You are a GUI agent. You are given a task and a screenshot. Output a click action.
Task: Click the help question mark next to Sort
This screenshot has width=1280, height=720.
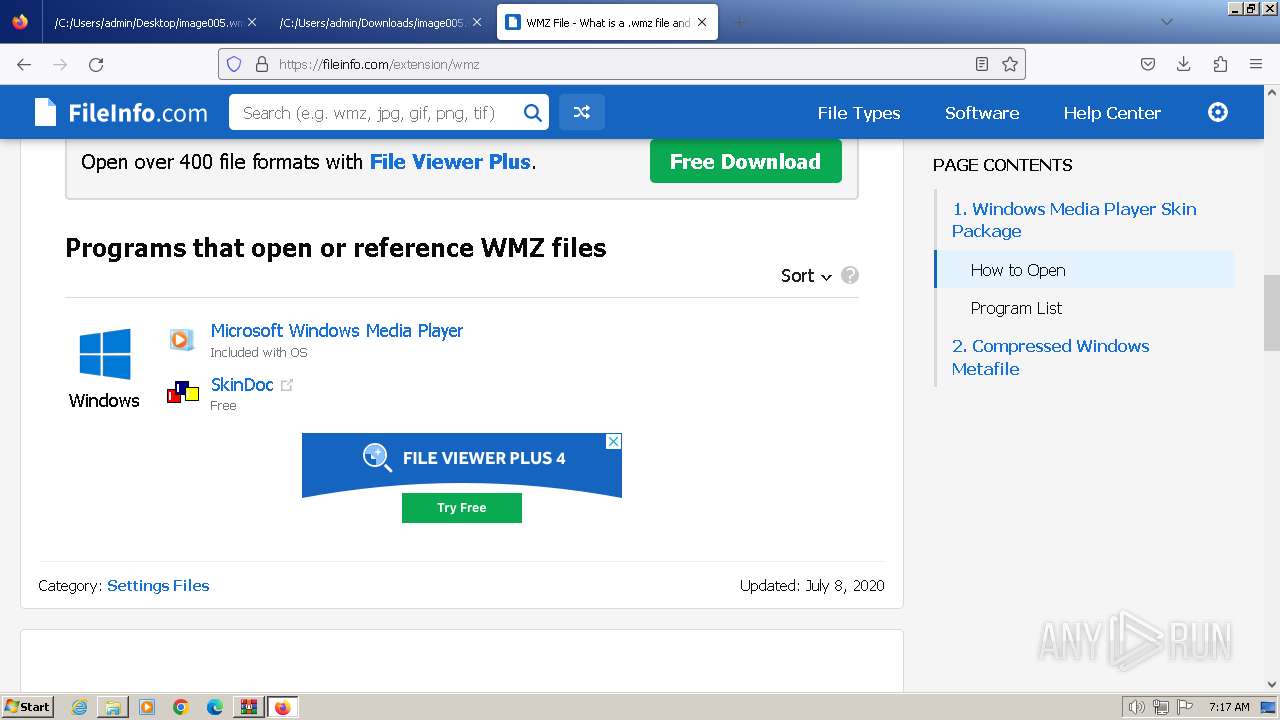(850, 275)
